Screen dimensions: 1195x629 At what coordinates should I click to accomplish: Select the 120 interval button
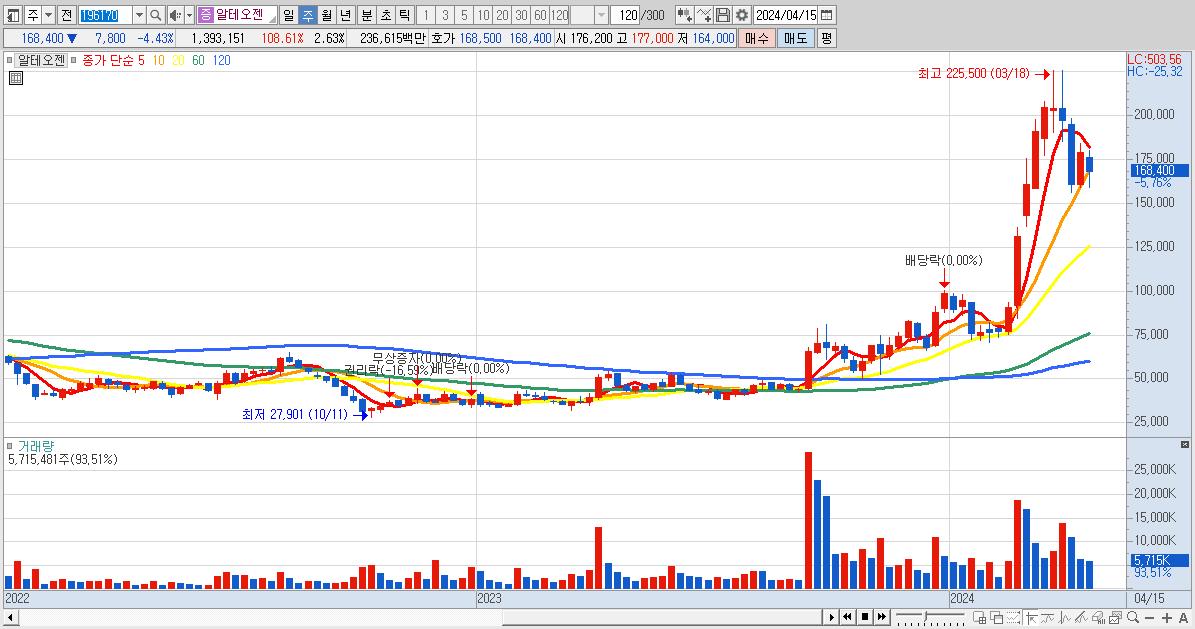(x=559, y=14)
